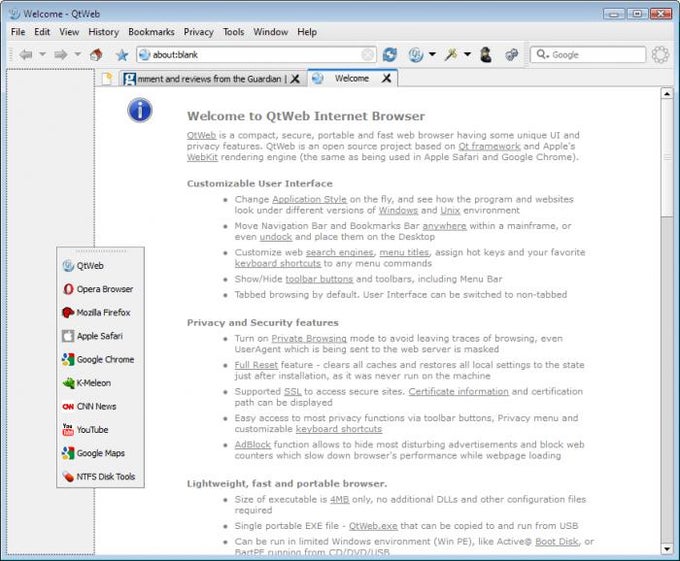Viewport: 680px width, 561px height.
Task: Open the Privacy menu
Action: 198,32
